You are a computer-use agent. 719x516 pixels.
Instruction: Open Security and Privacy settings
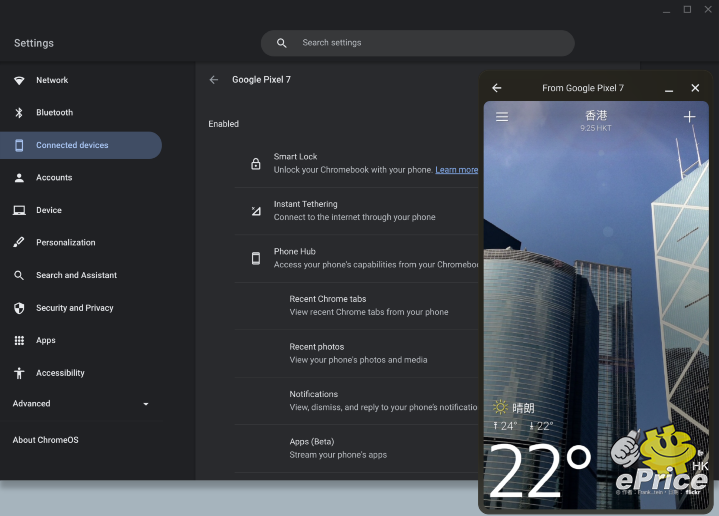[x=81, y=308]
